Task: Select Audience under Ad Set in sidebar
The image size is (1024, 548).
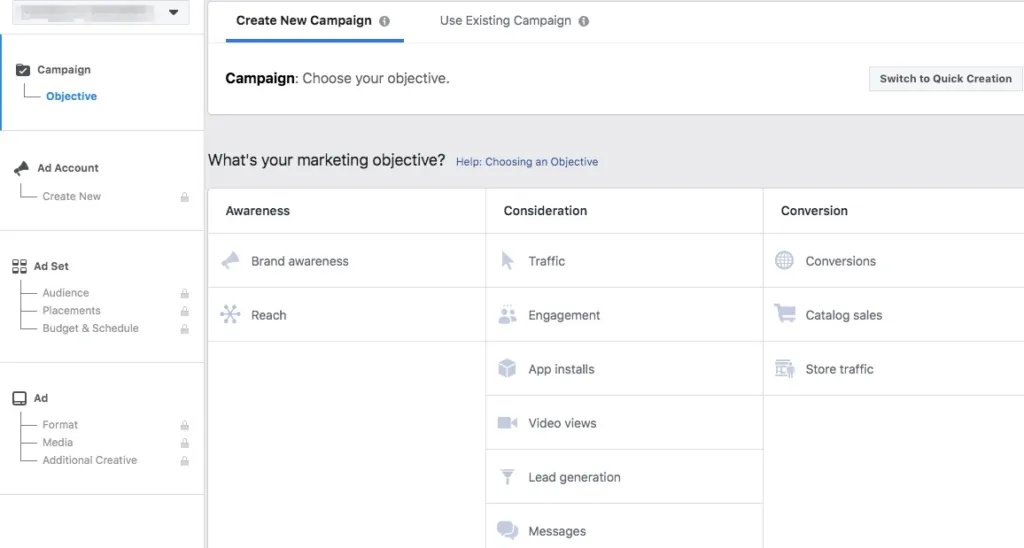Action: (65, 293)
